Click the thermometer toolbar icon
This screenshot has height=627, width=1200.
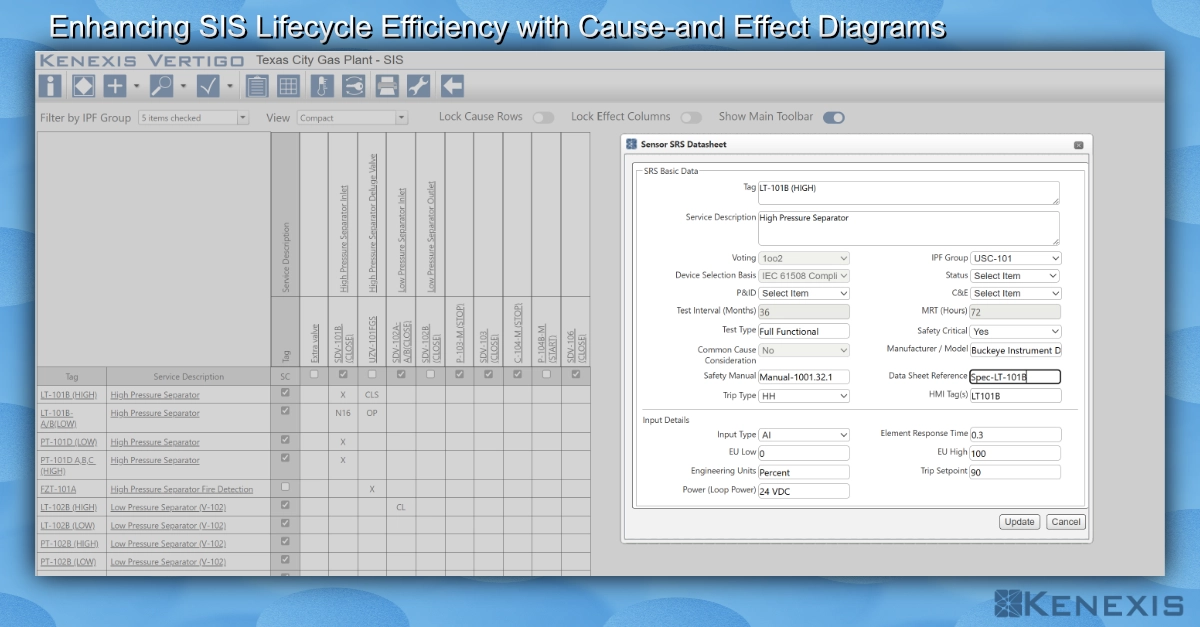click(x=322, y=86)
